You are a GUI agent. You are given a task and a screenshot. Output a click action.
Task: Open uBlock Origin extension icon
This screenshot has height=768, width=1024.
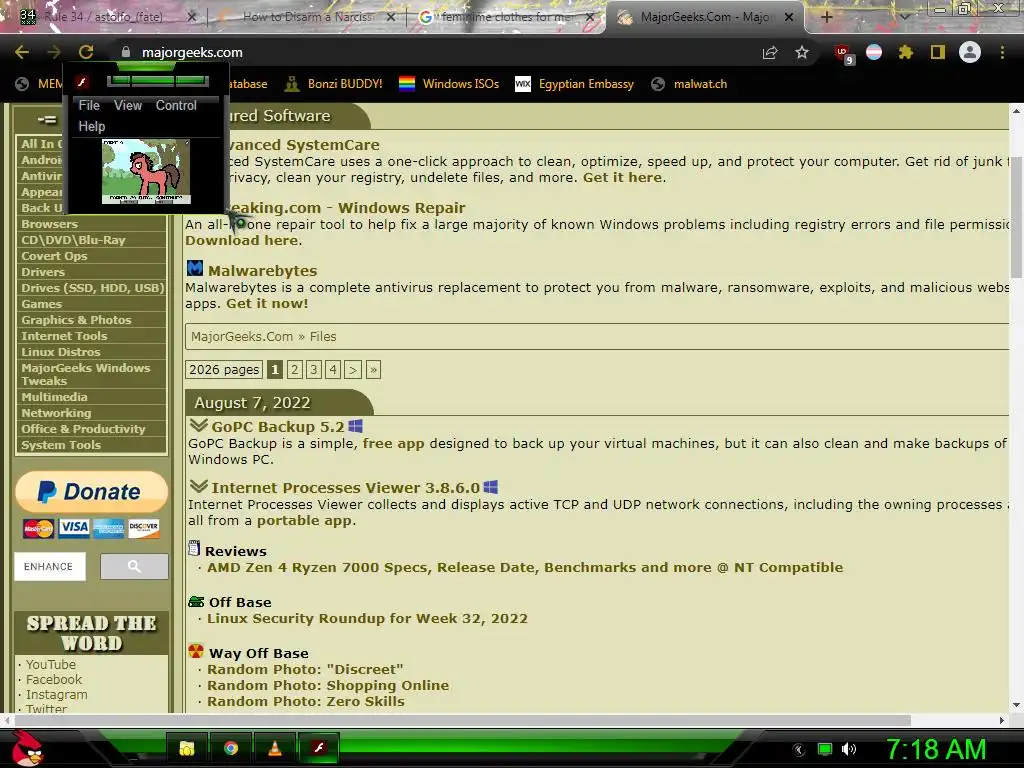[x=843, y=54]
